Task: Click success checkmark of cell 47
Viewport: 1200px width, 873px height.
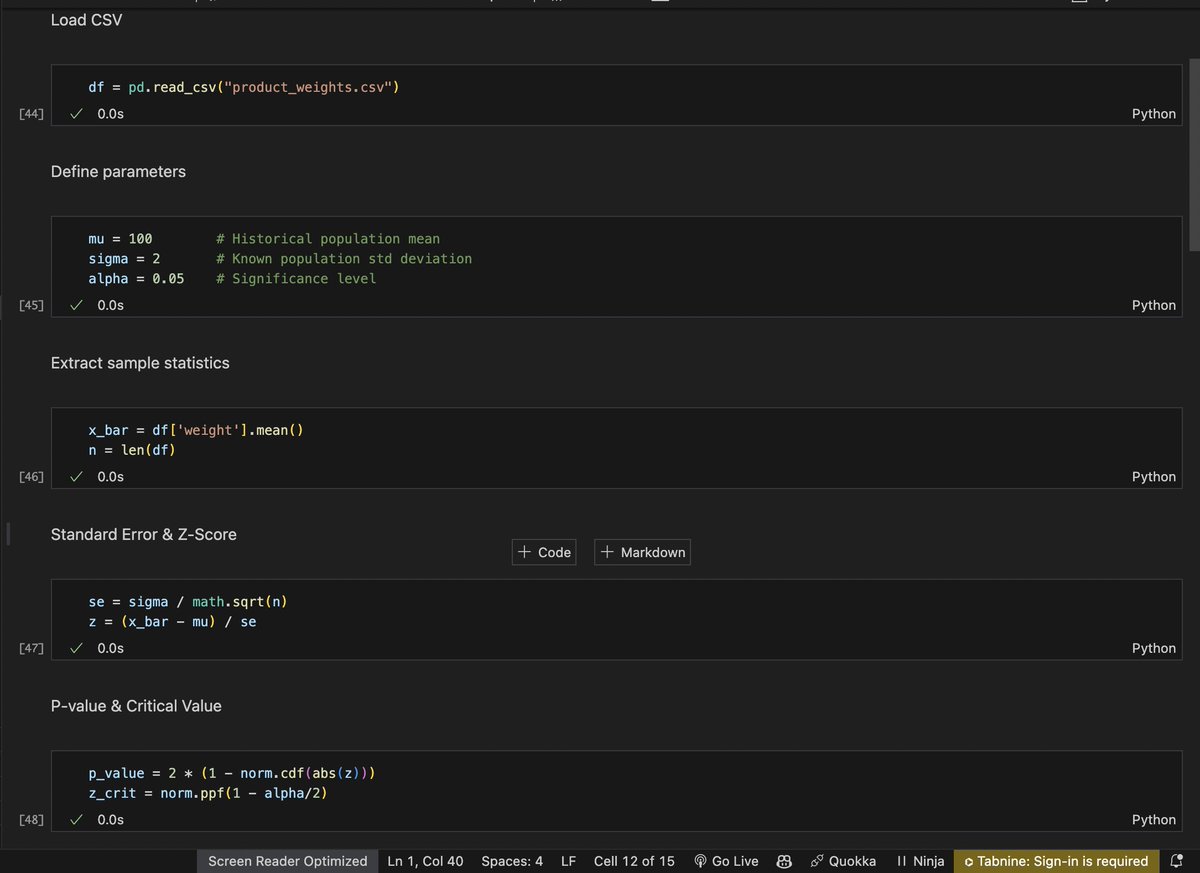Action: coord(76,648)
